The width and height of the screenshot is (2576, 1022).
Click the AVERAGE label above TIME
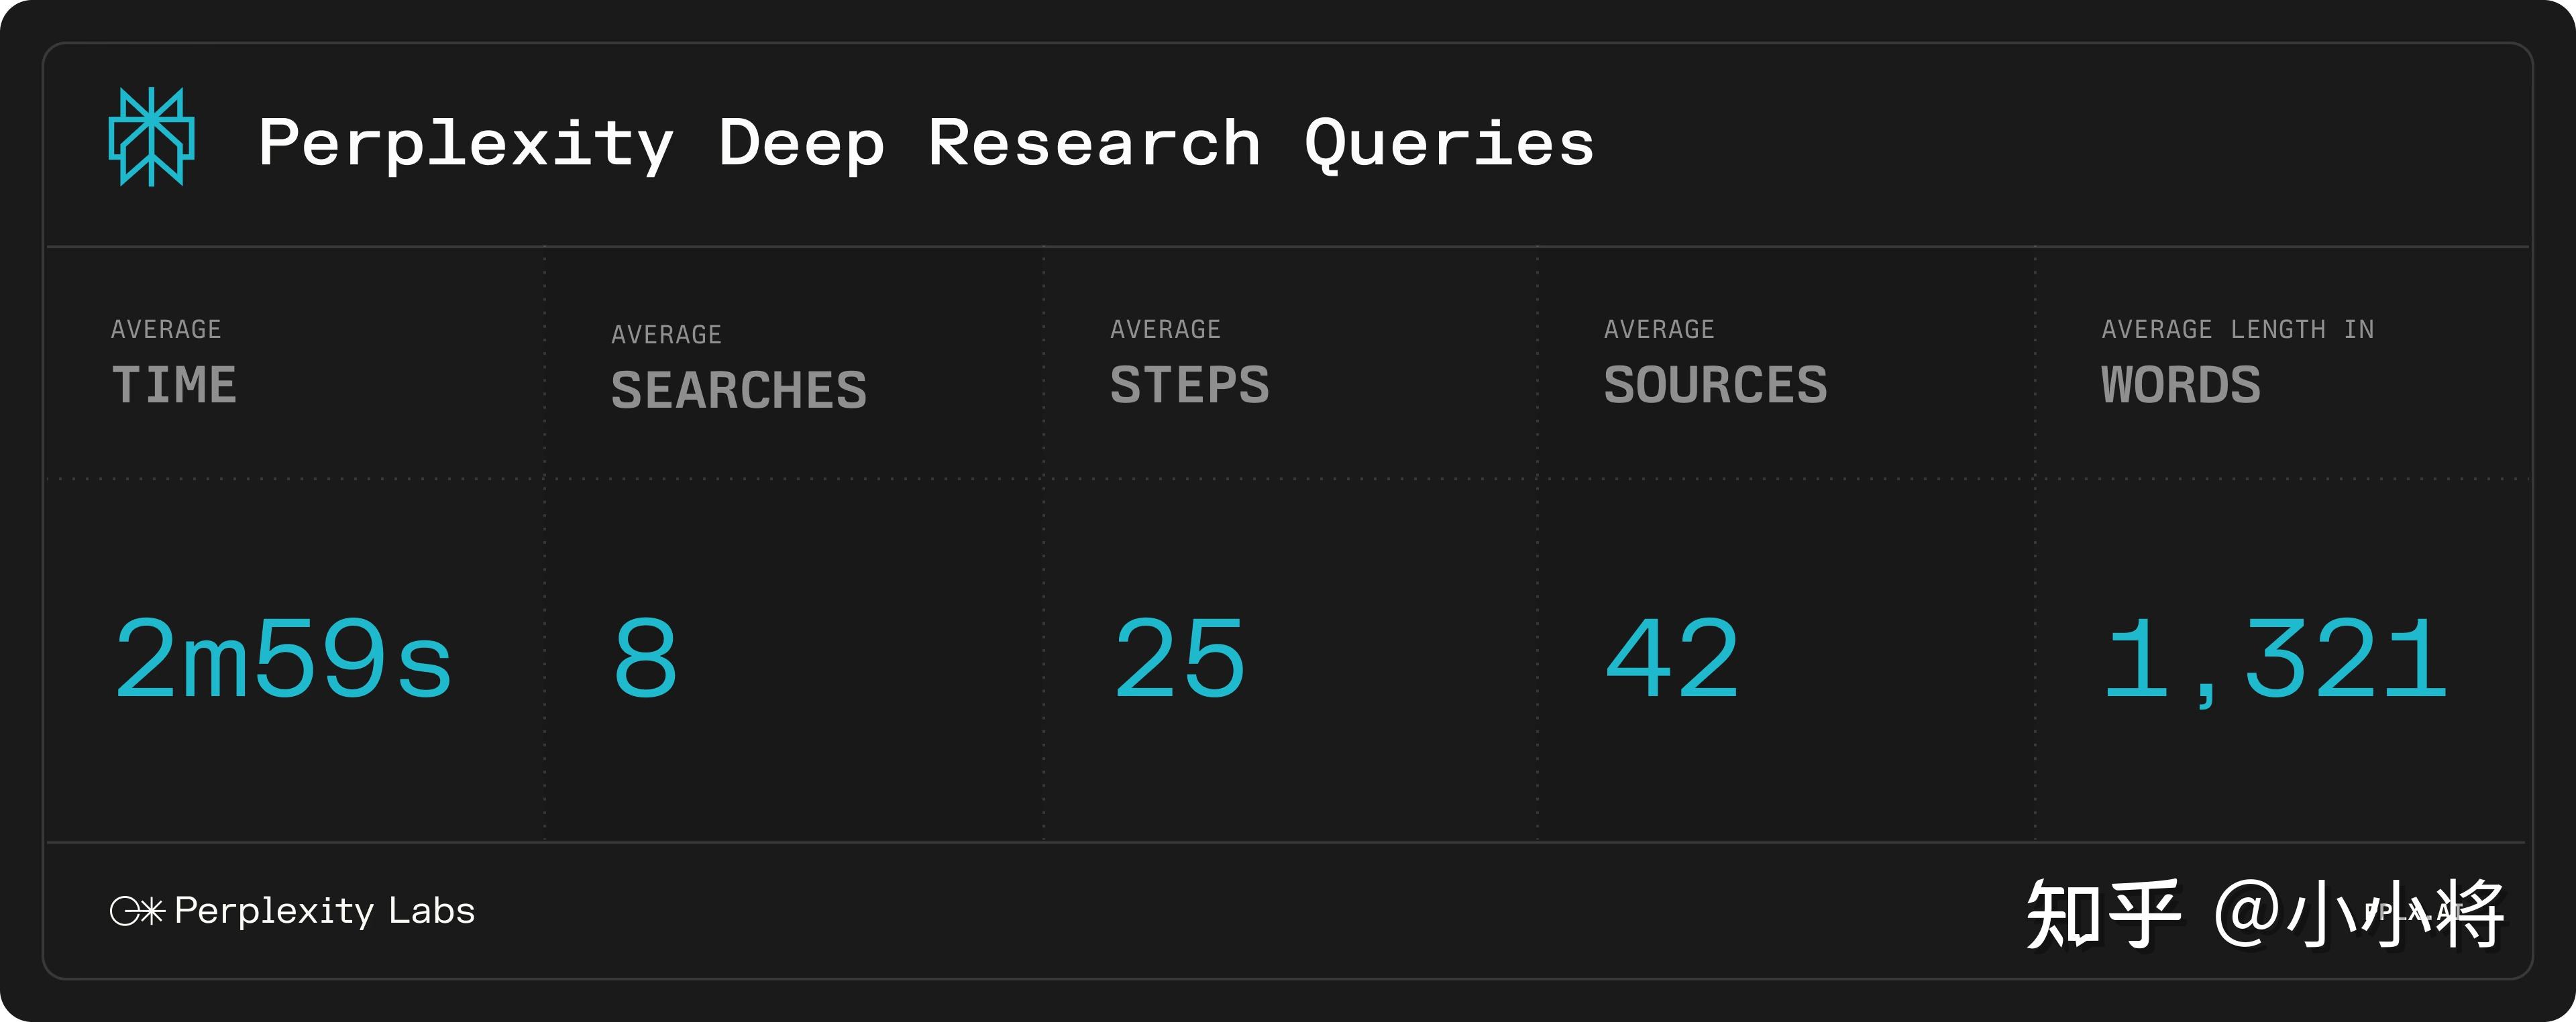tap(166, 330)
